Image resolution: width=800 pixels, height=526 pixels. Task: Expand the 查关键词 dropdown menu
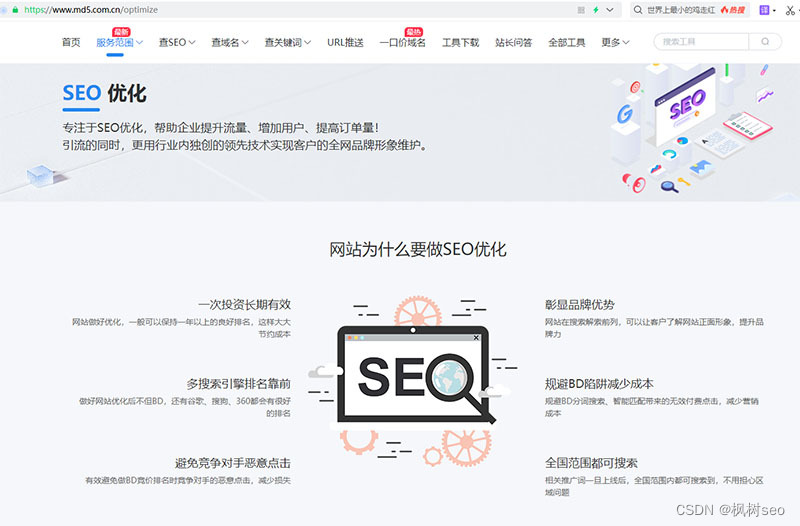288,42
